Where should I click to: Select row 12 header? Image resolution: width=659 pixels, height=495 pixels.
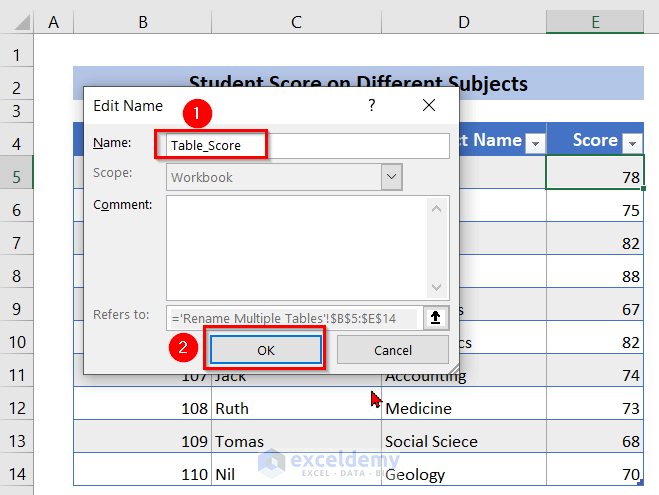point(17,408)
